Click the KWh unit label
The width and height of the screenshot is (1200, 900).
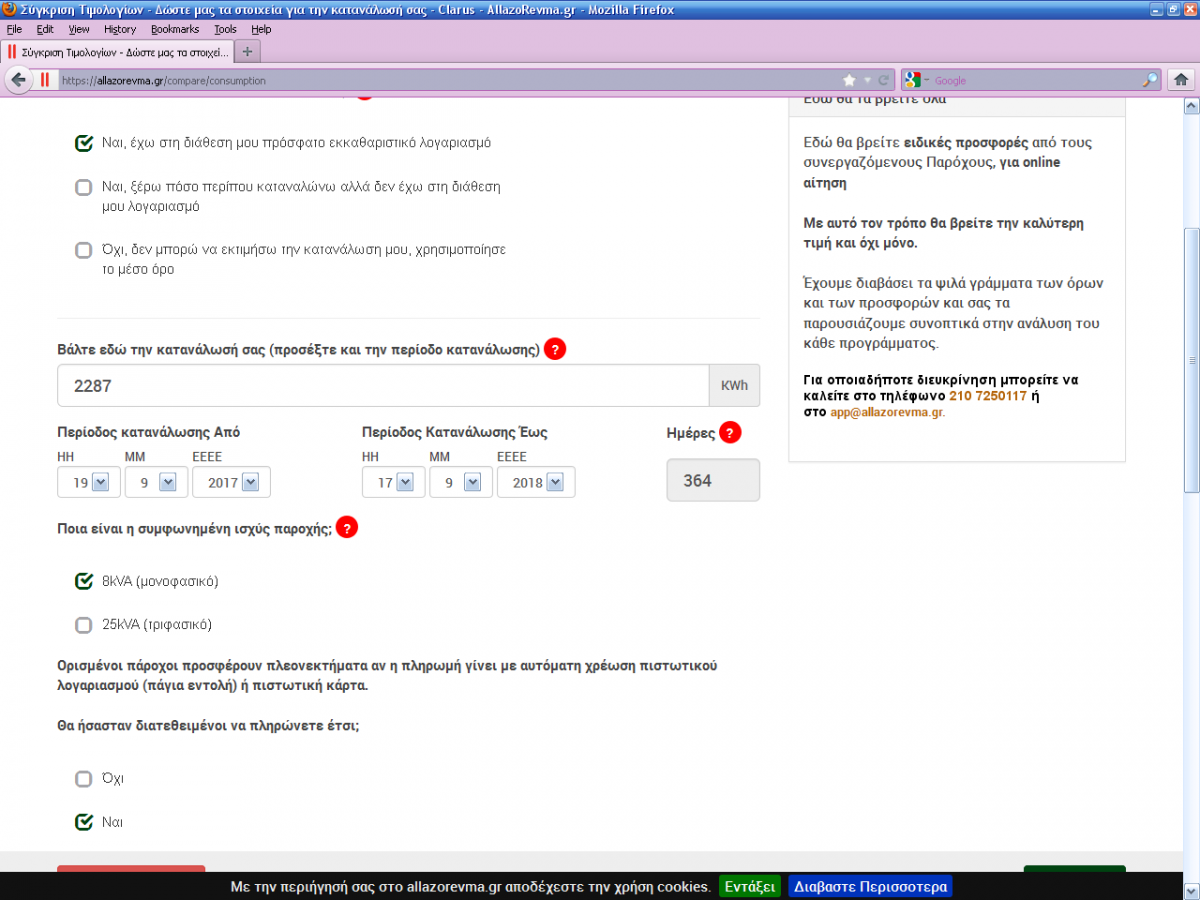[734, 385]
